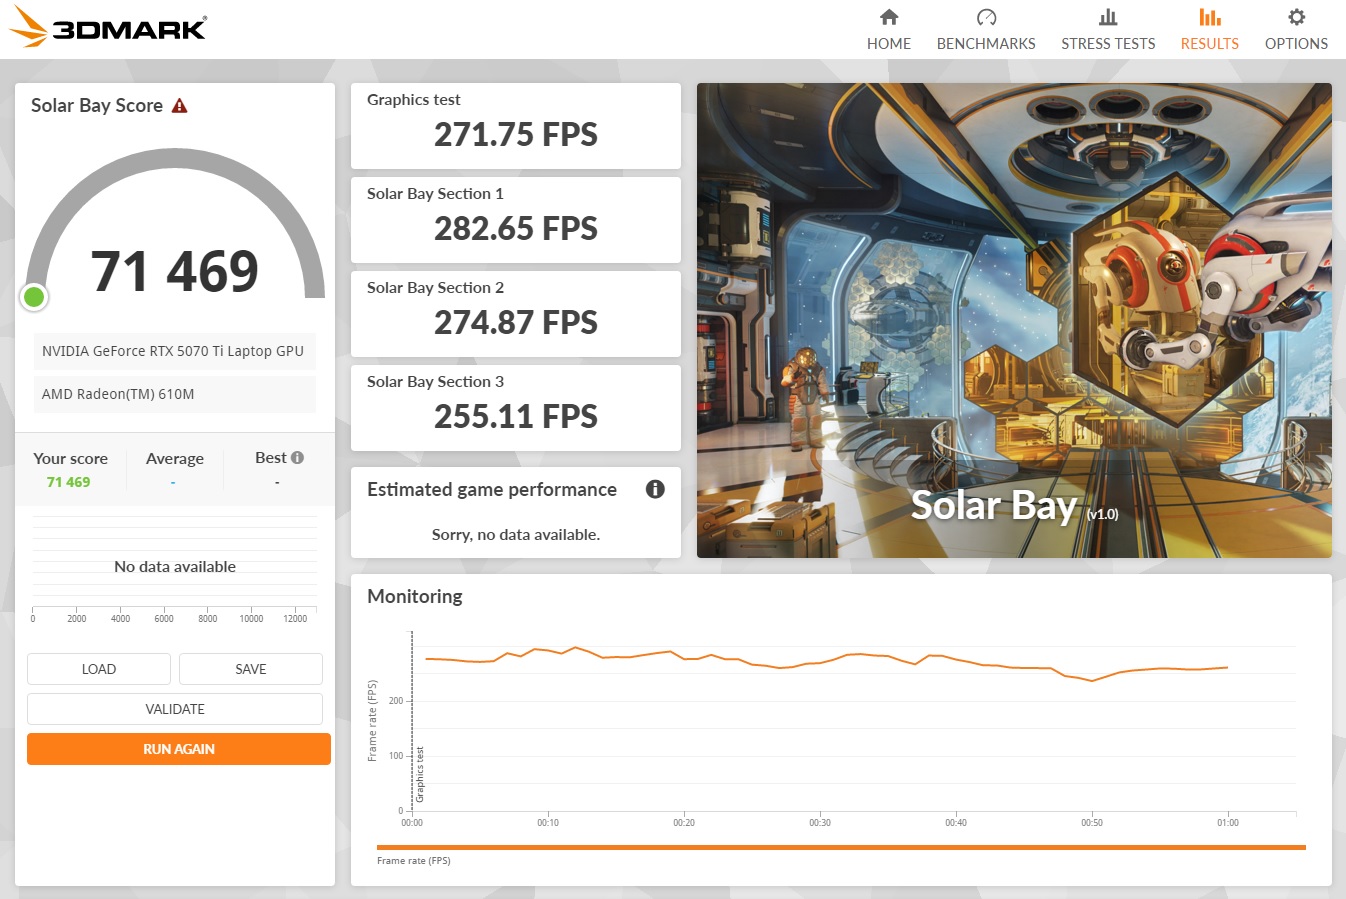Image resolution: width=1346 pixels, height=899 pixels.
Task: Click the NVIDIA GeForce RTX 5070 Ti field
Action: (174, 351)
